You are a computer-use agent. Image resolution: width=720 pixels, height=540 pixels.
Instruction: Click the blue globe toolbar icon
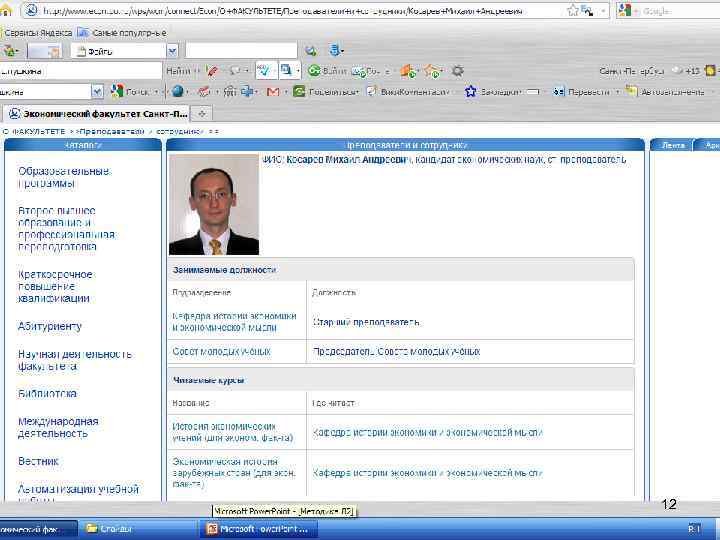coord(178,91)
